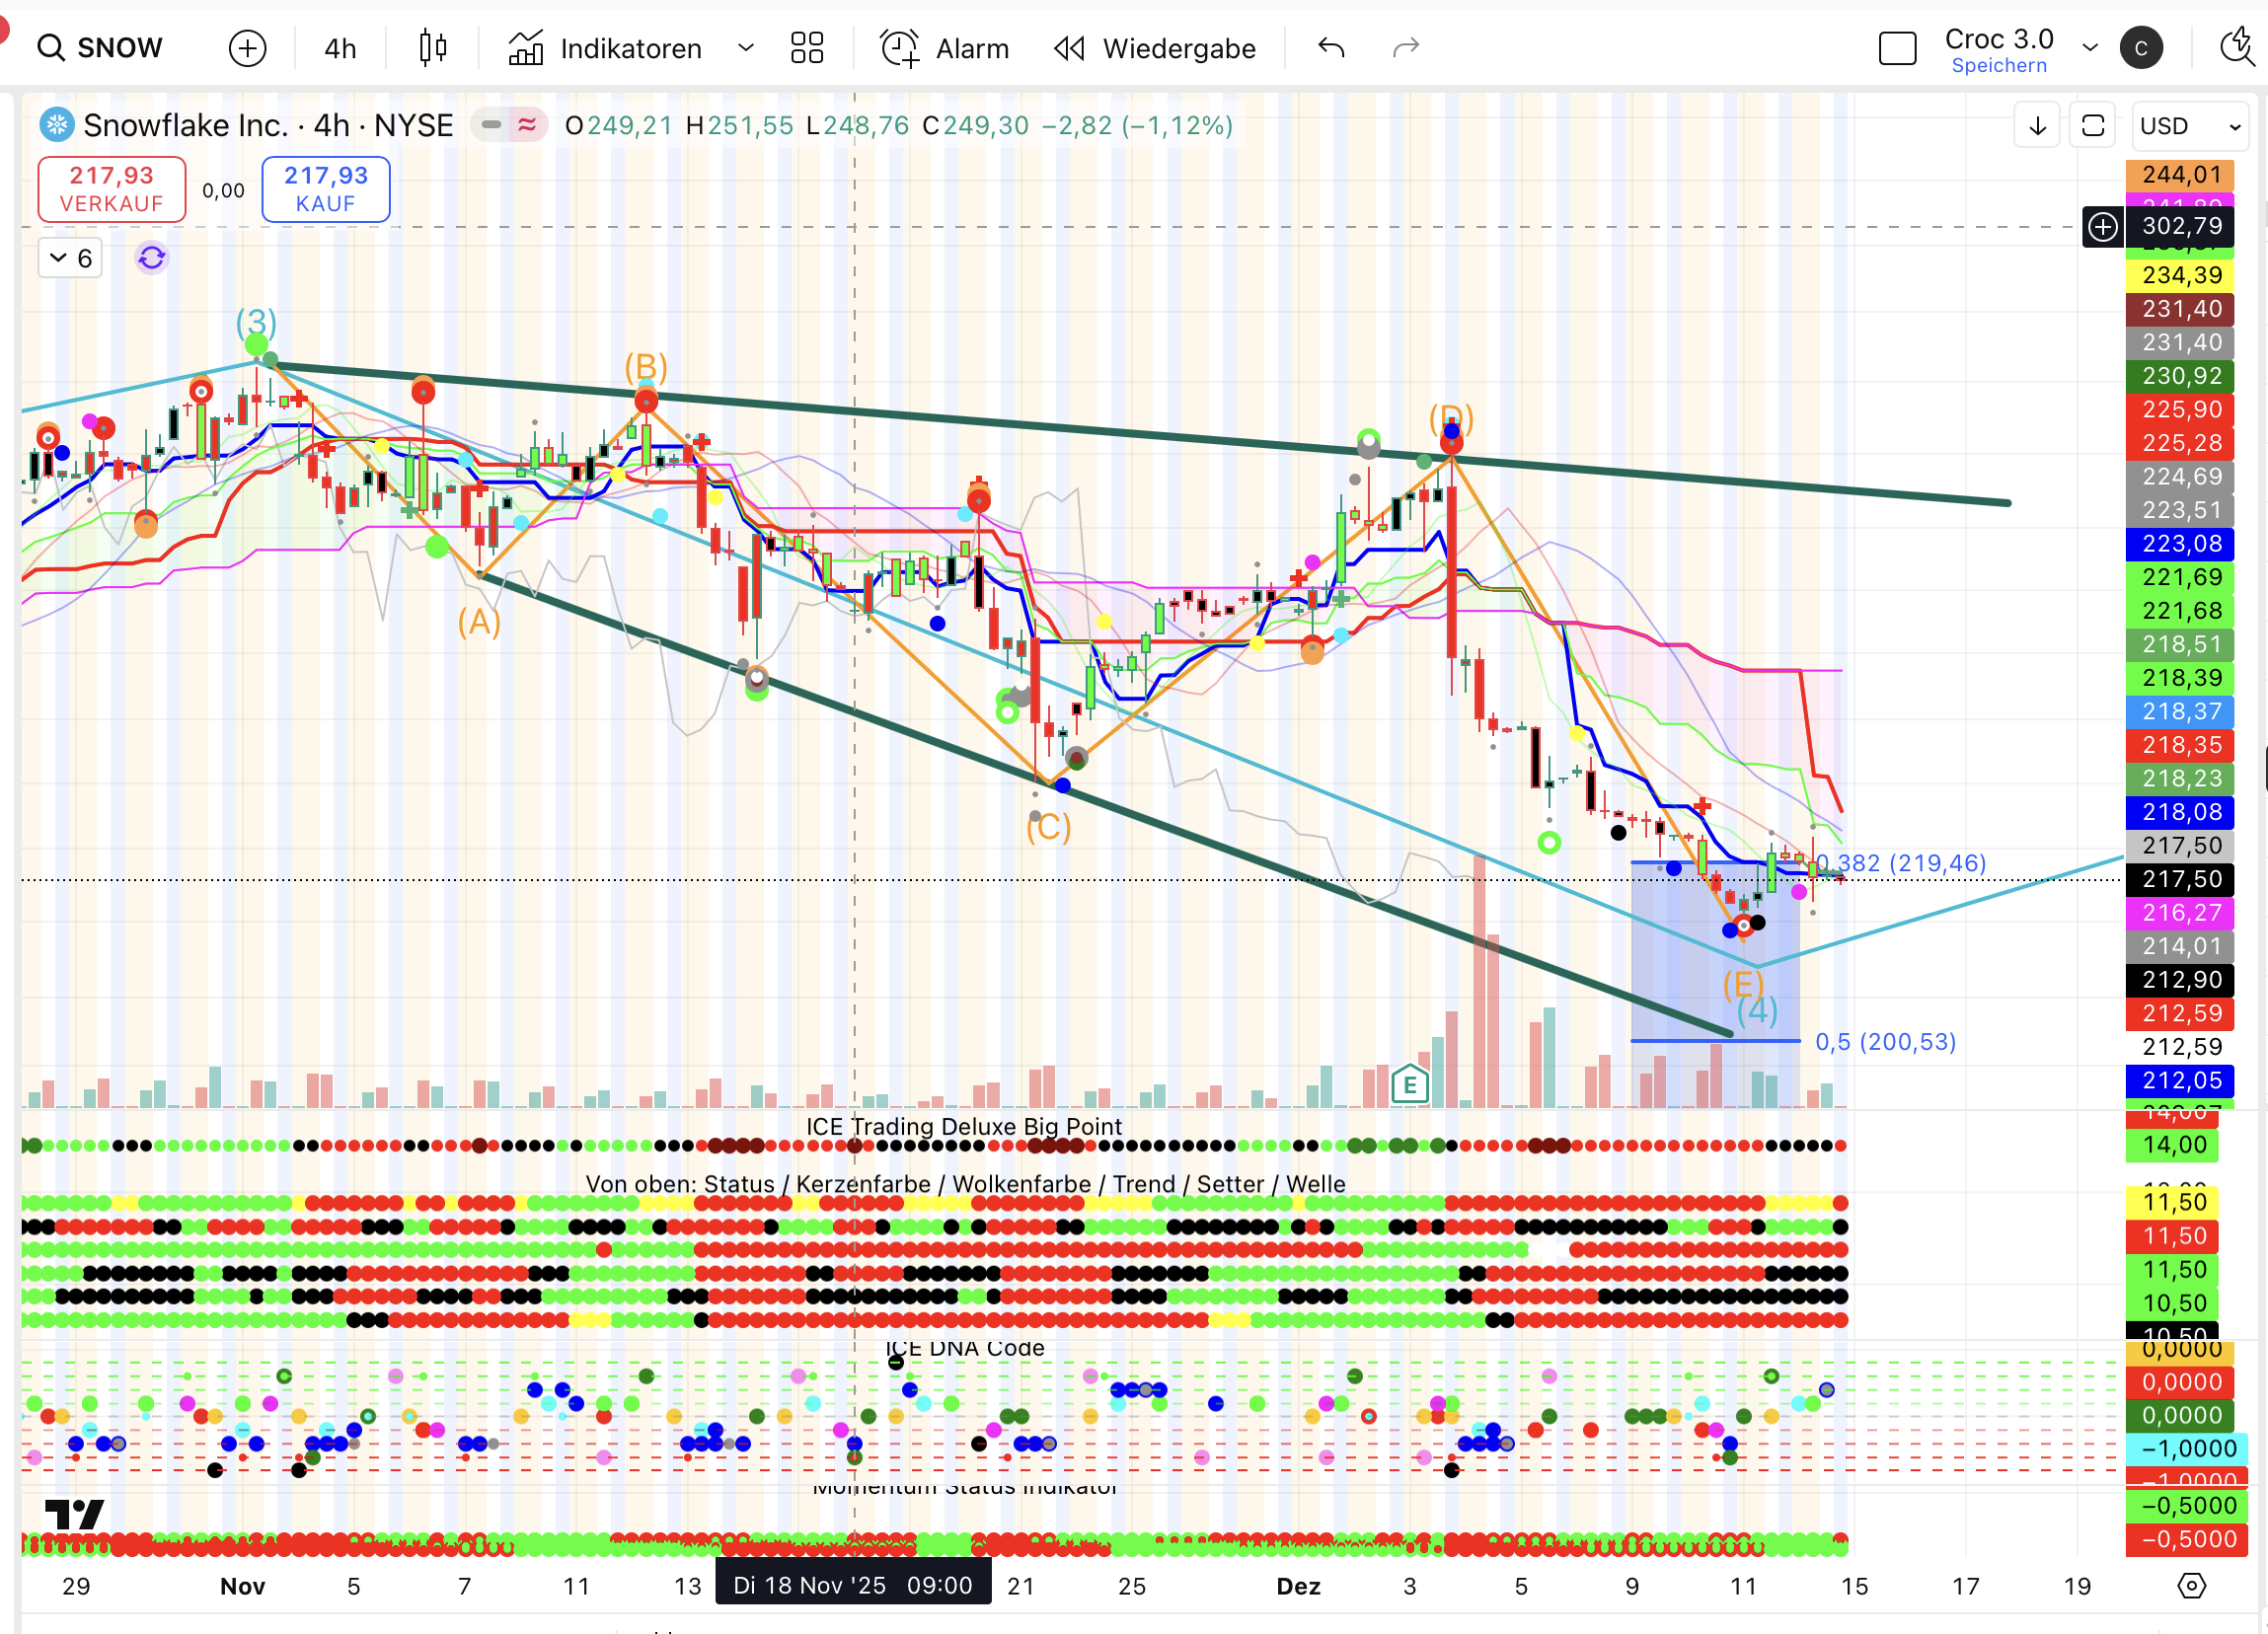Click the redo arrow

1406,47
